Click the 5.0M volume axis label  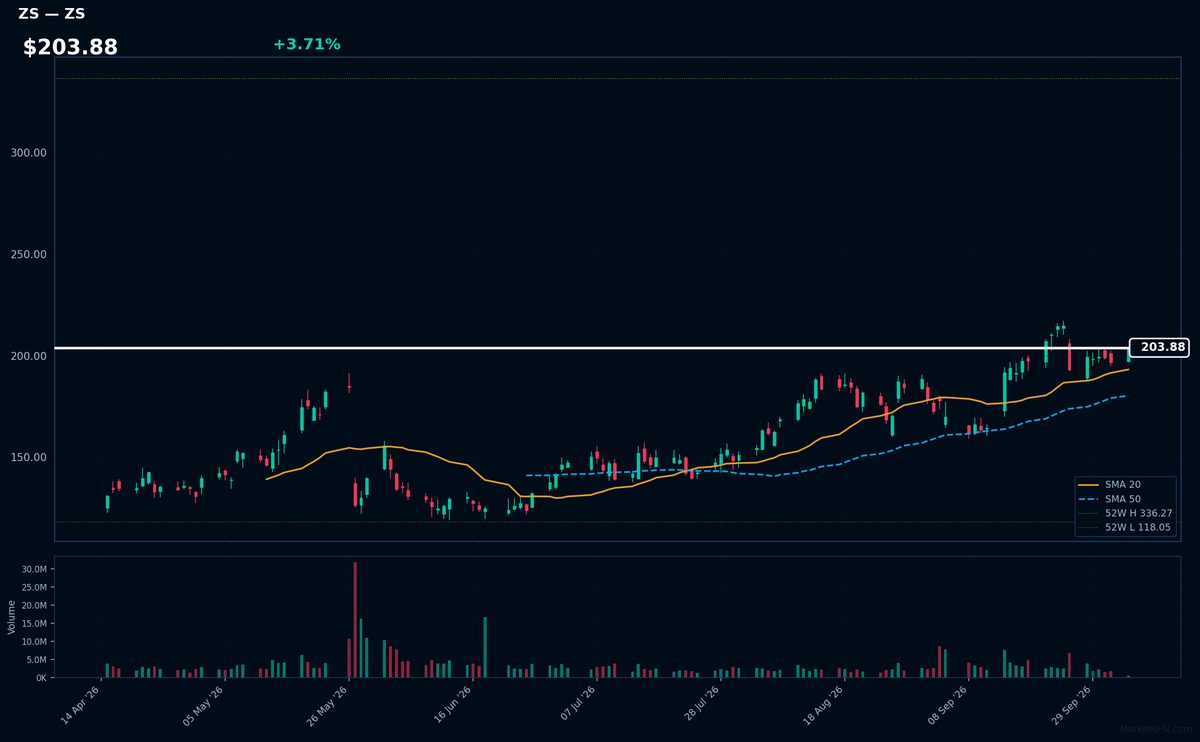point(36,659)
